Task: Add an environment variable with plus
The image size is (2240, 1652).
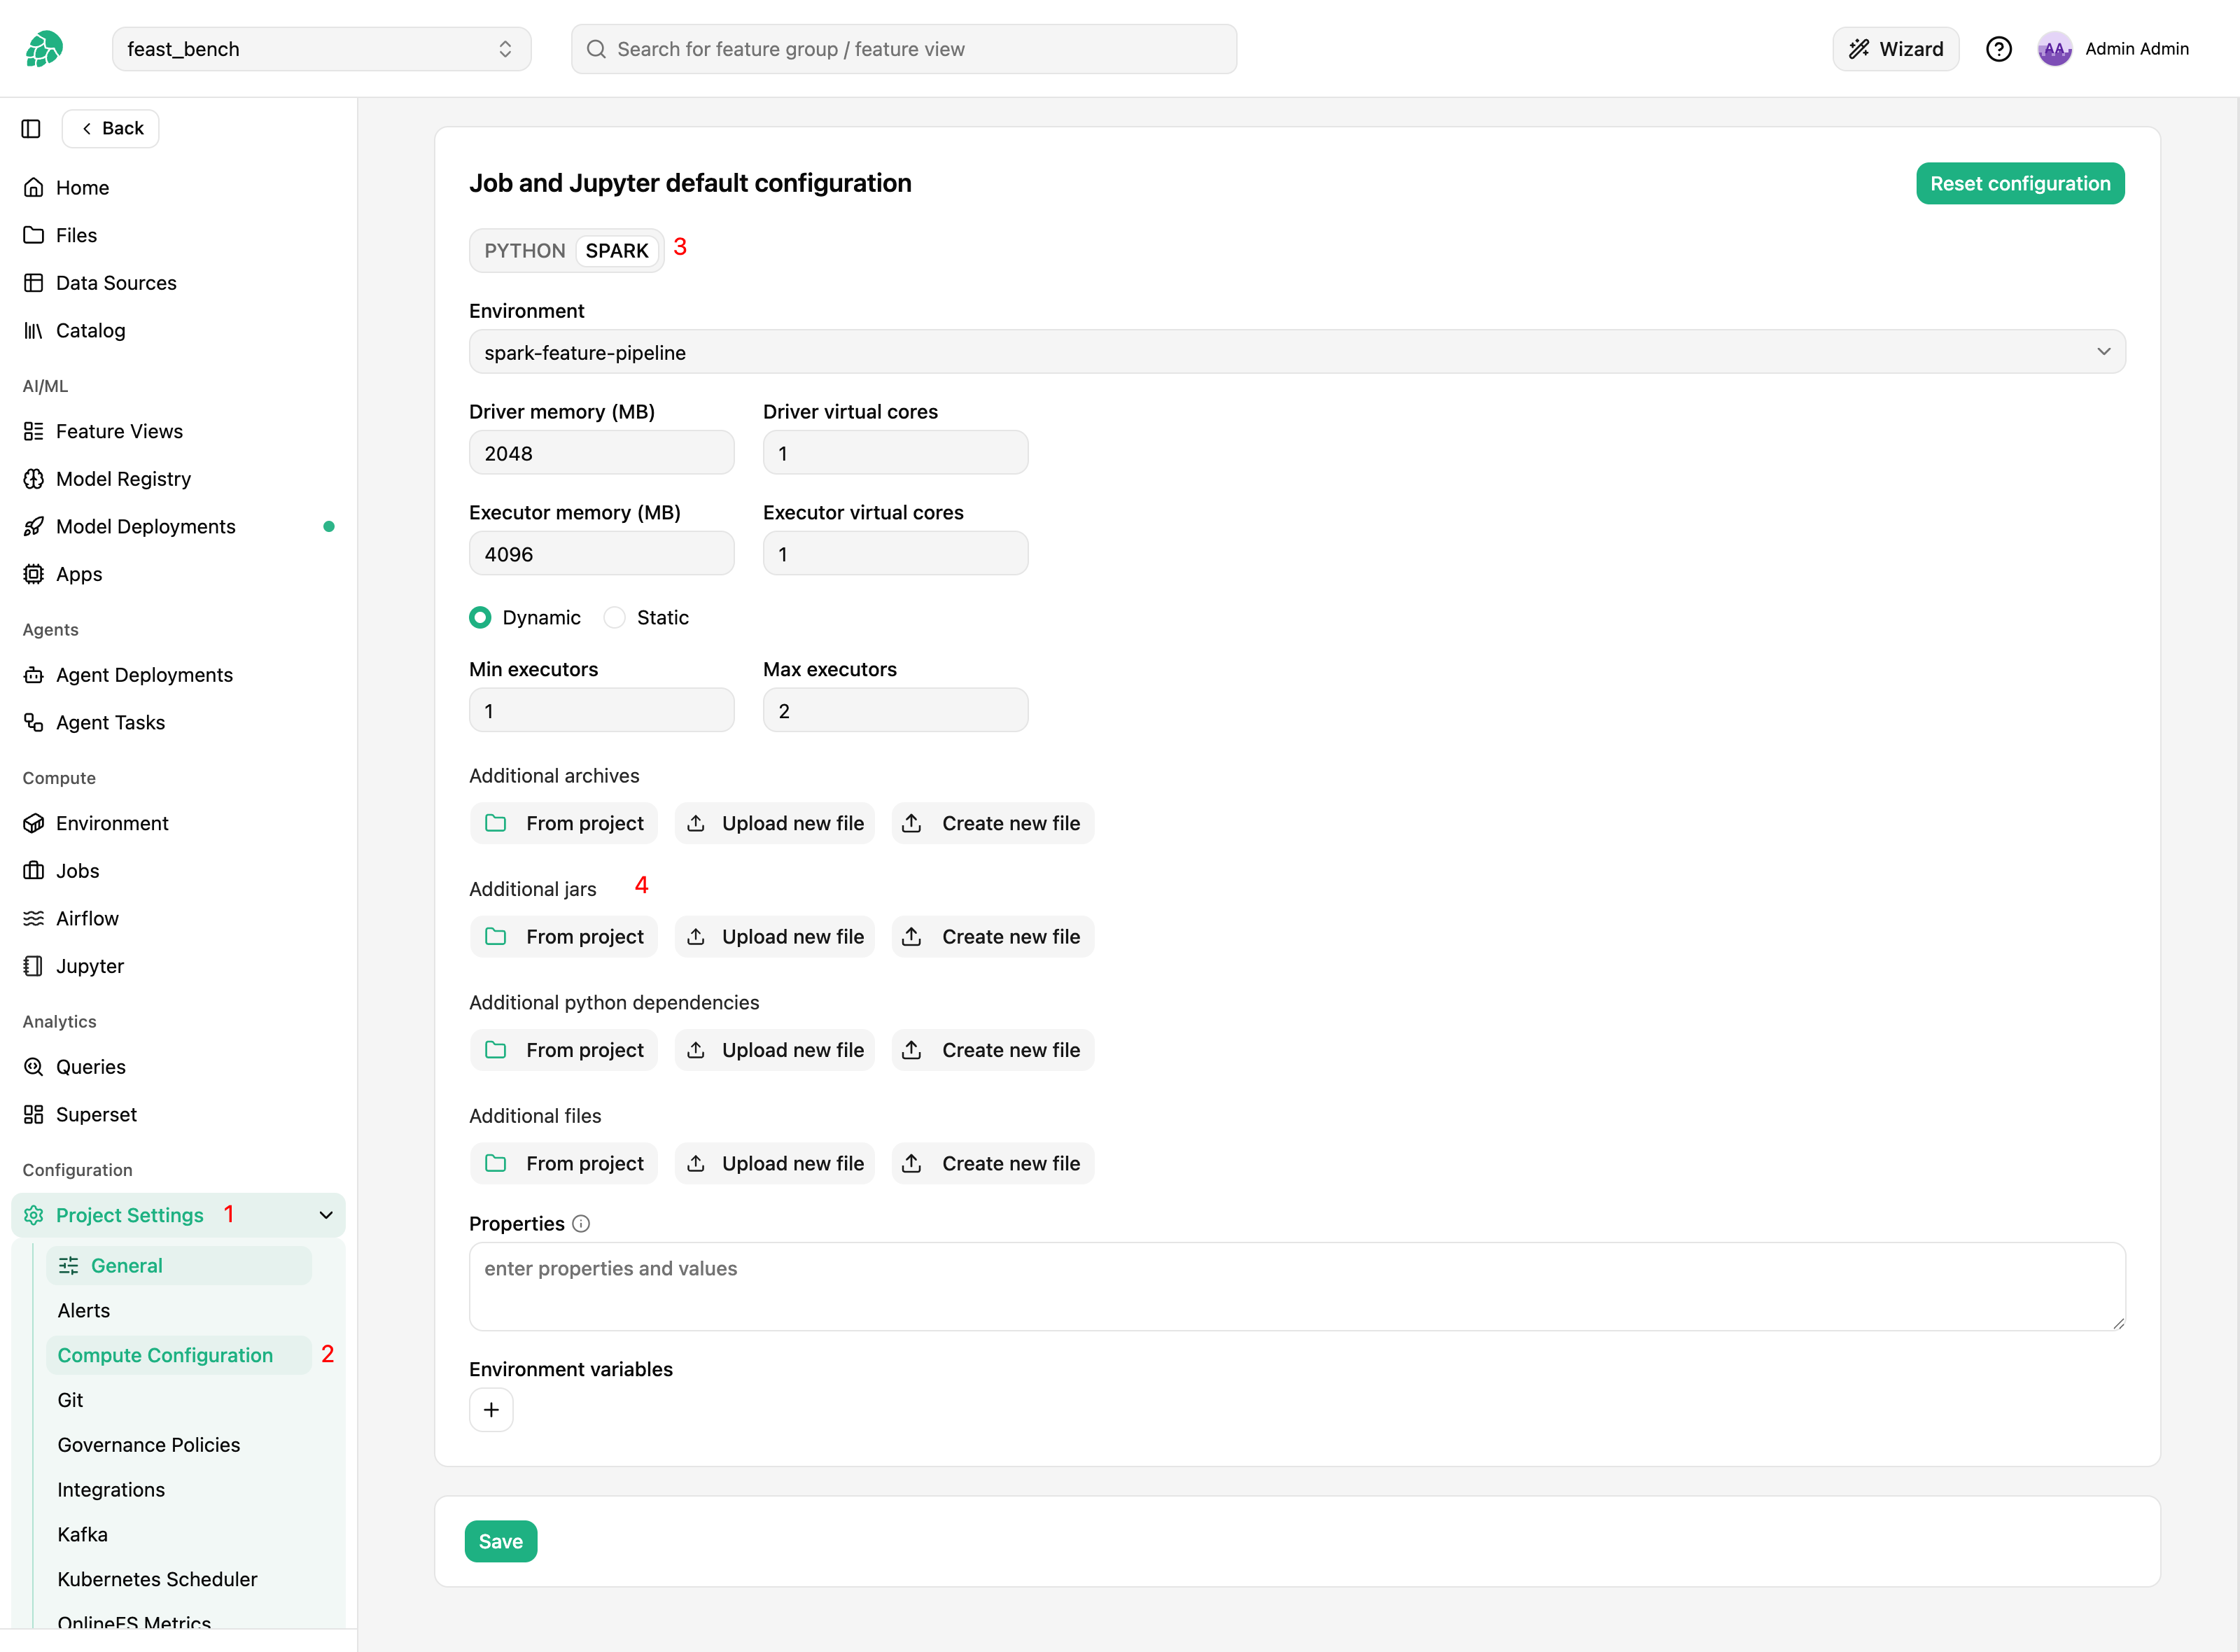Action: coord(491,1410)
